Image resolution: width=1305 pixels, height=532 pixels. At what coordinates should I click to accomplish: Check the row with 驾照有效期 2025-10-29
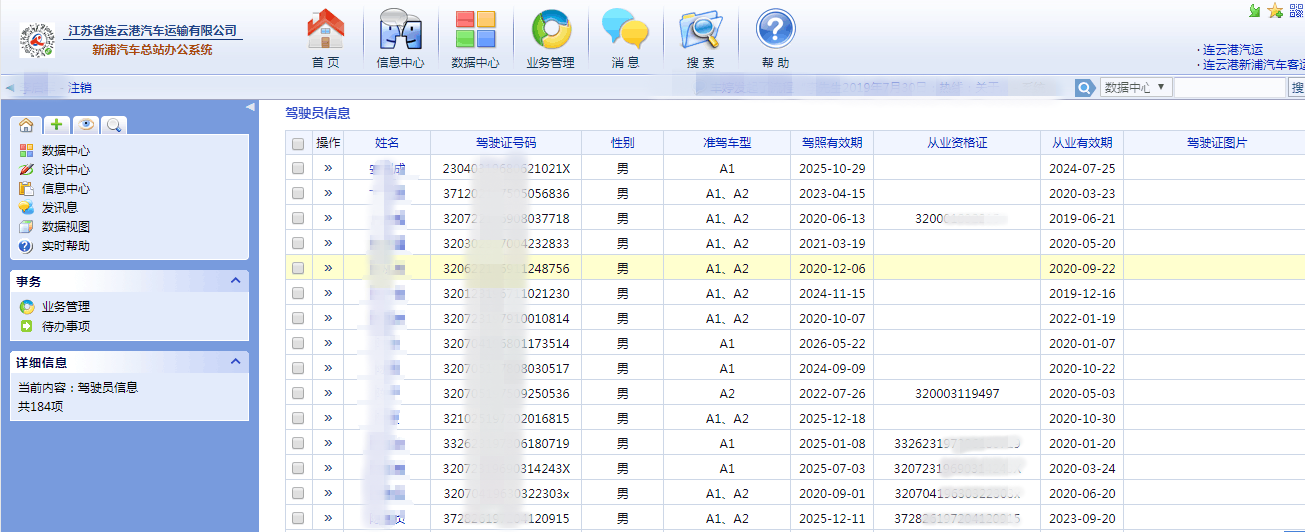click(298, 169)
